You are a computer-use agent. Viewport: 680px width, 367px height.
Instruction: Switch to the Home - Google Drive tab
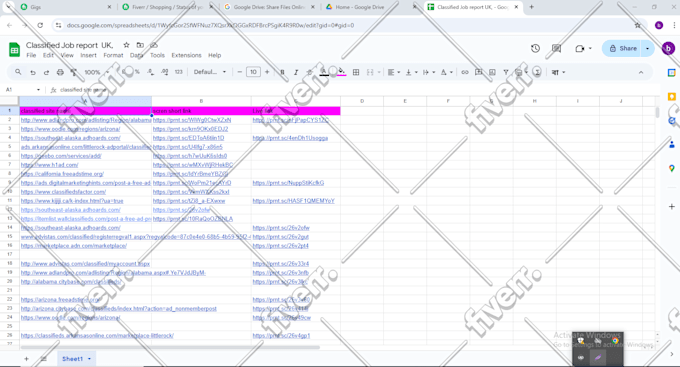pyautogui.click(x=360, y=7)
